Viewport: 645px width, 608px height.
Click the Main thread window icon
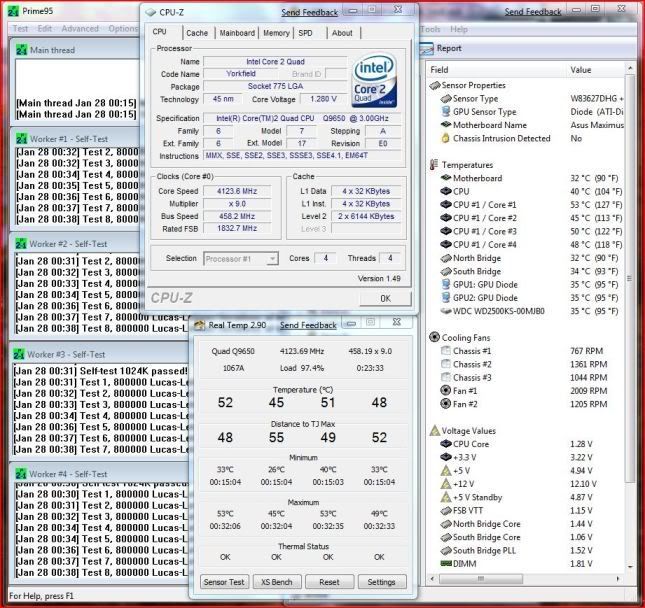pos(22,50)
